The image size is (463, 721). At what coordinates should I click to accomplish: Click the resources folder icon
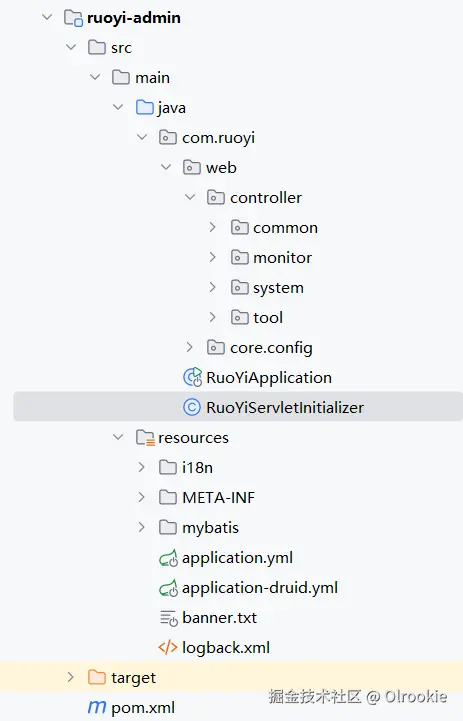145,438
